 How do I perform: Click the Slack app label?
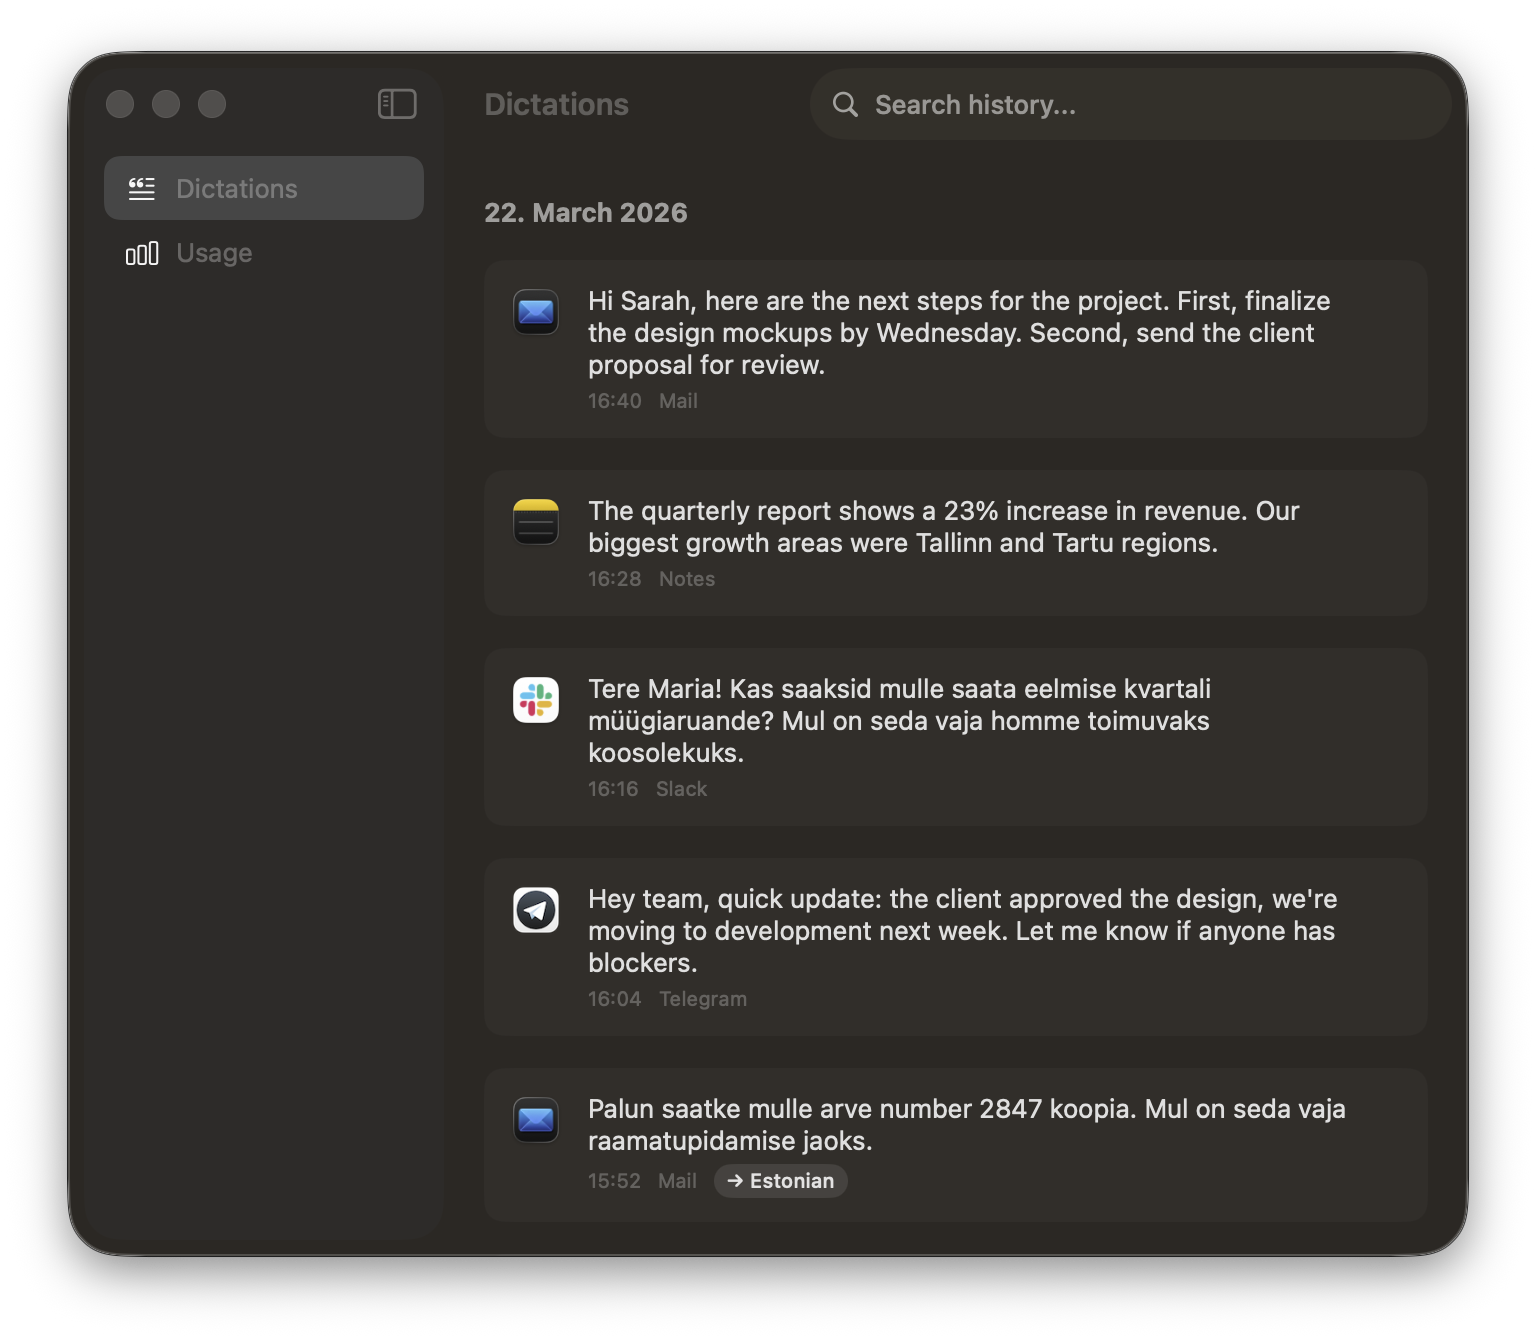[681, 789]
